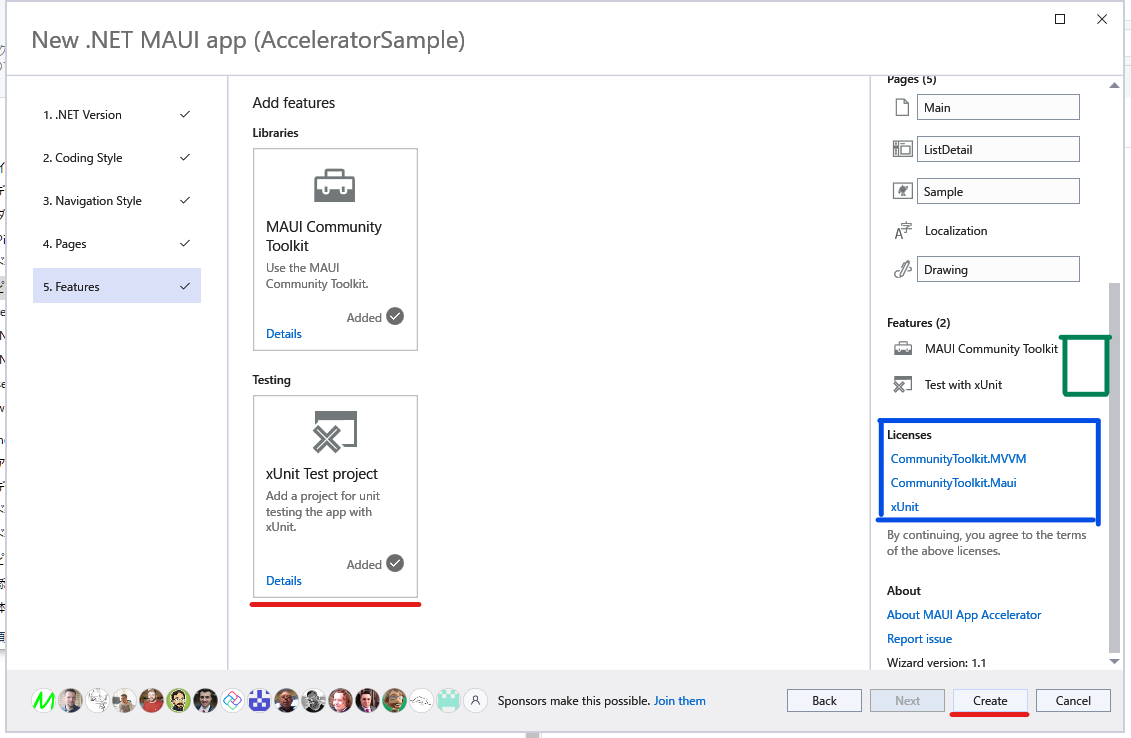Click the blue pixel-pattern sponsor avatar
Screen dimensions: 1131x738
click(x=259, y=700)
